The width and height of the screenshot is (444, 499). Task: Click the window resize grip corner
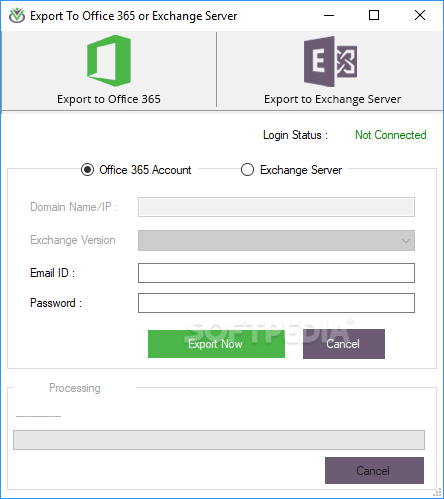[x=438, y=493]
